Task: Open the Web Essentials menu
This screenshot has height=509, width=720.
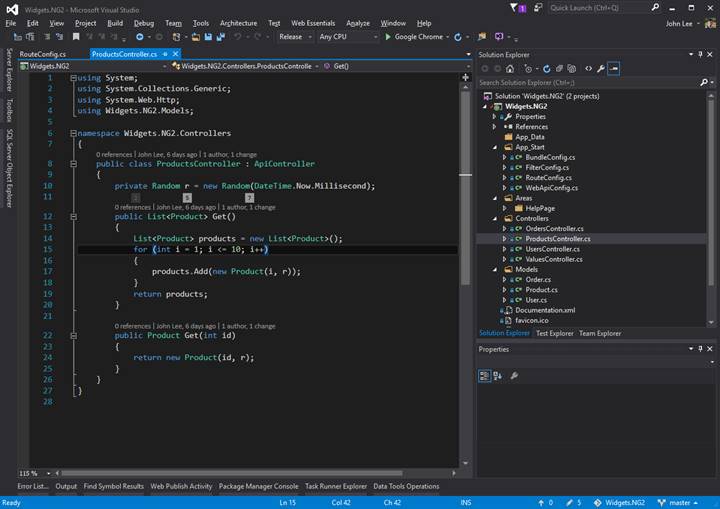Action: (313, 23)
